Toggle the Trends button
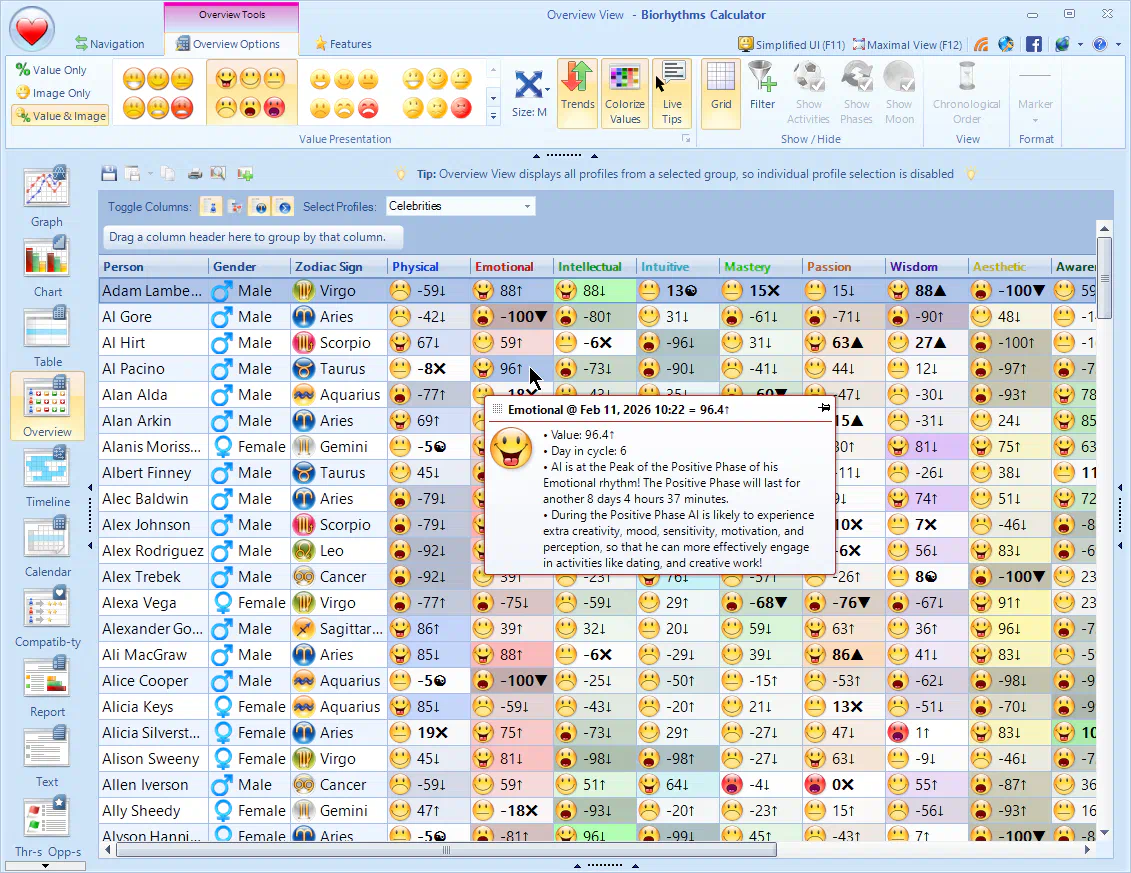The image size is (1131, 873). click(577, 92)
